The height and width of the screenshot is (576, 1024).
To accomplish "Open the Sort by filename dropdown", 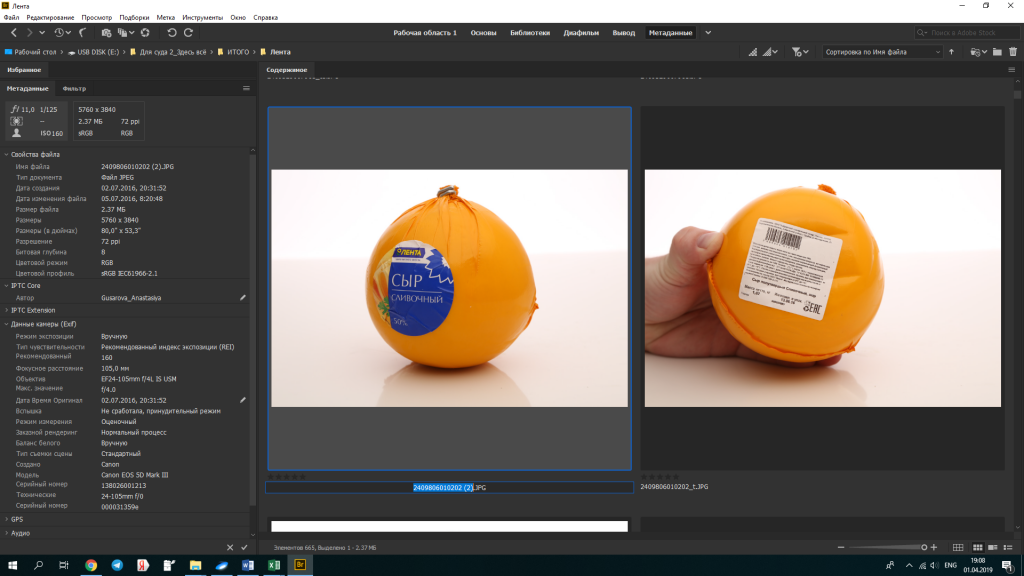I will [881, 52].
